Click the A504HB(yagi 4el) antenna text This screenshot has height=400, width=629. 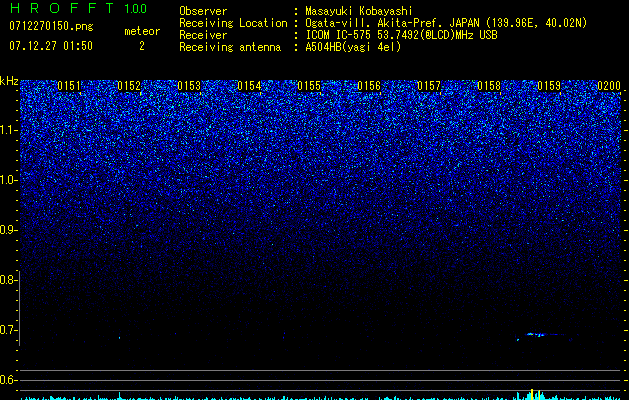point(353,47)
